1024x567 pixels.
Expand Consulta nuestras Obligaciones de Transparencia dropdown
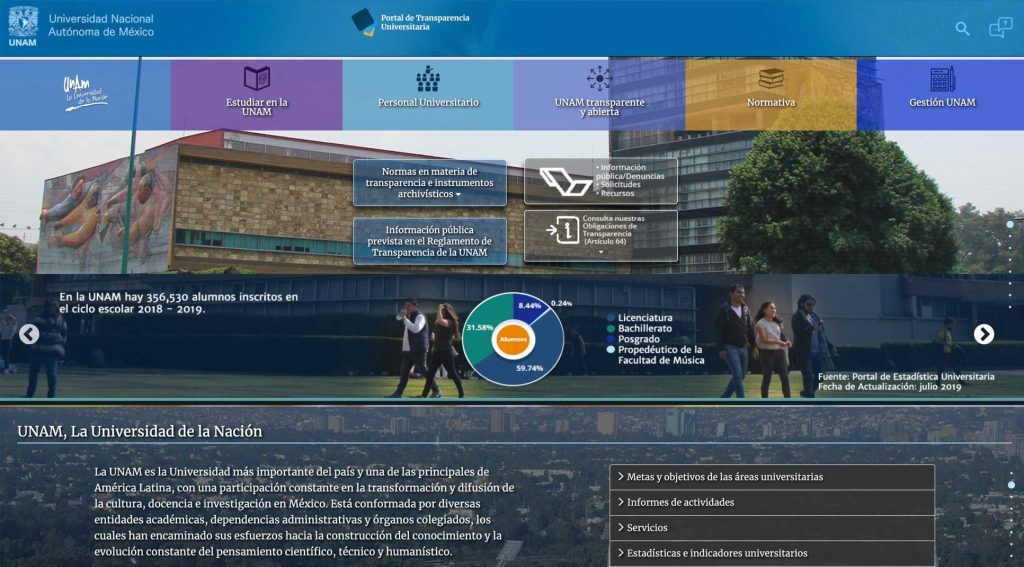point(601,236)
